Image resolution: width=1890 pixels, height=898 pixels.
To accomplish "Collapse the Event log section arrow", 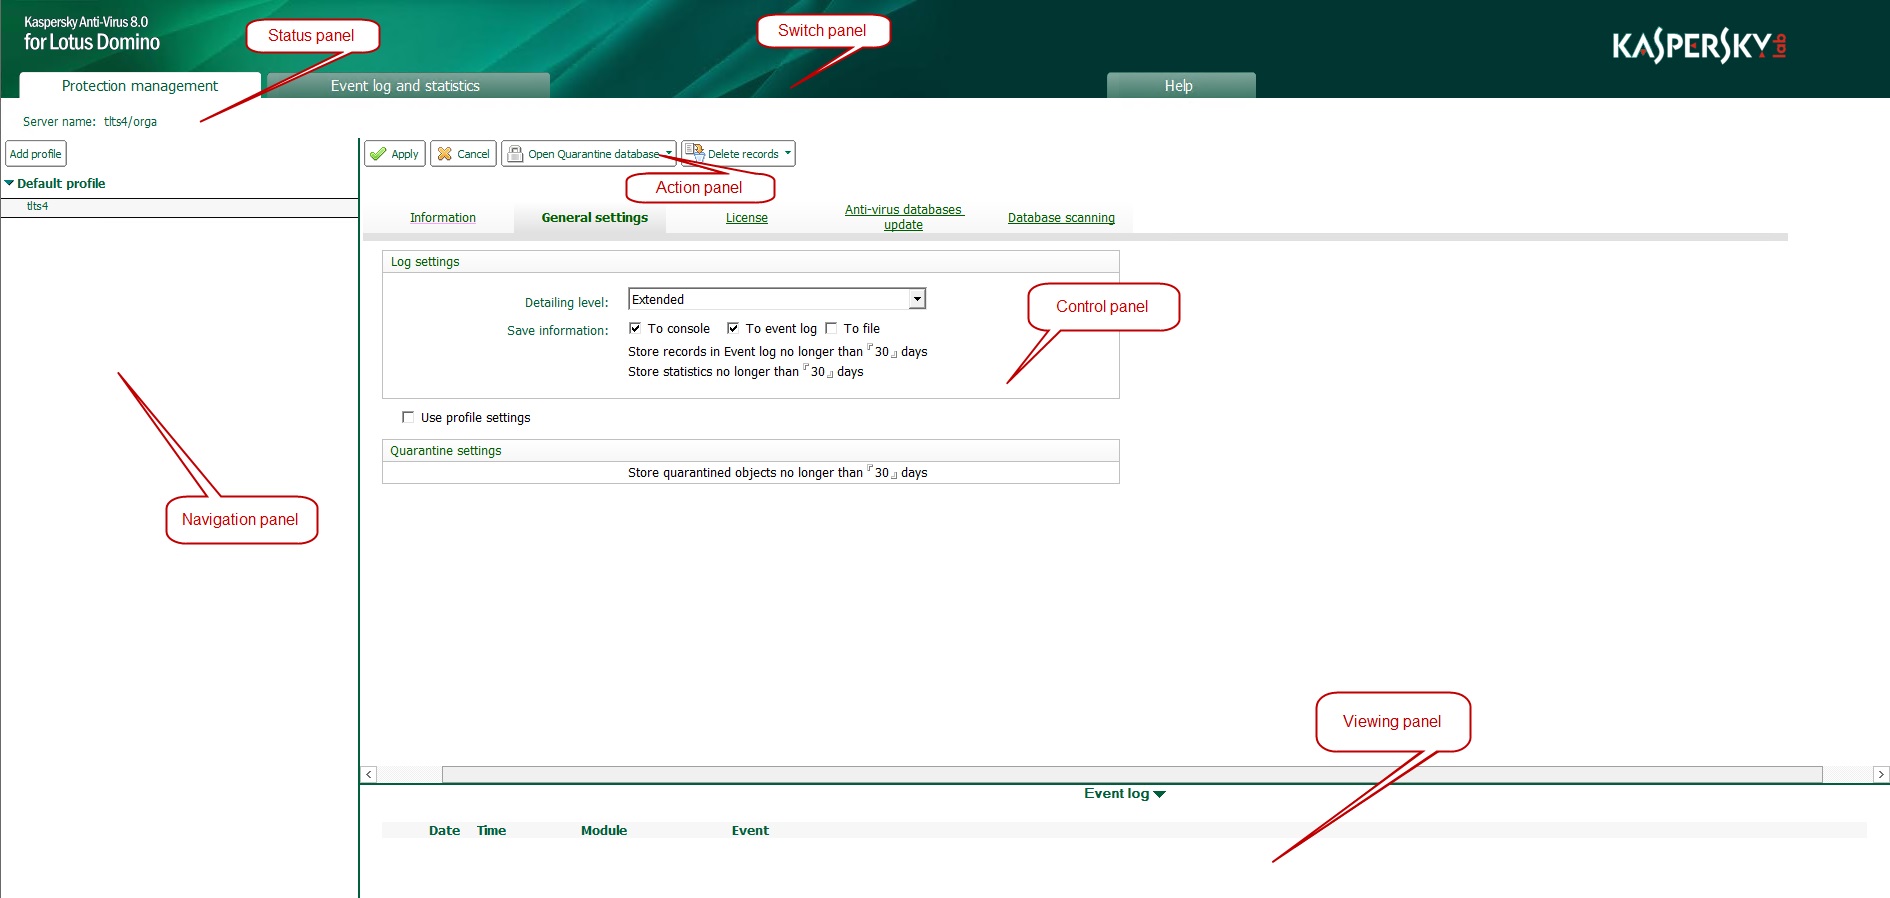I will [1160, 794].
